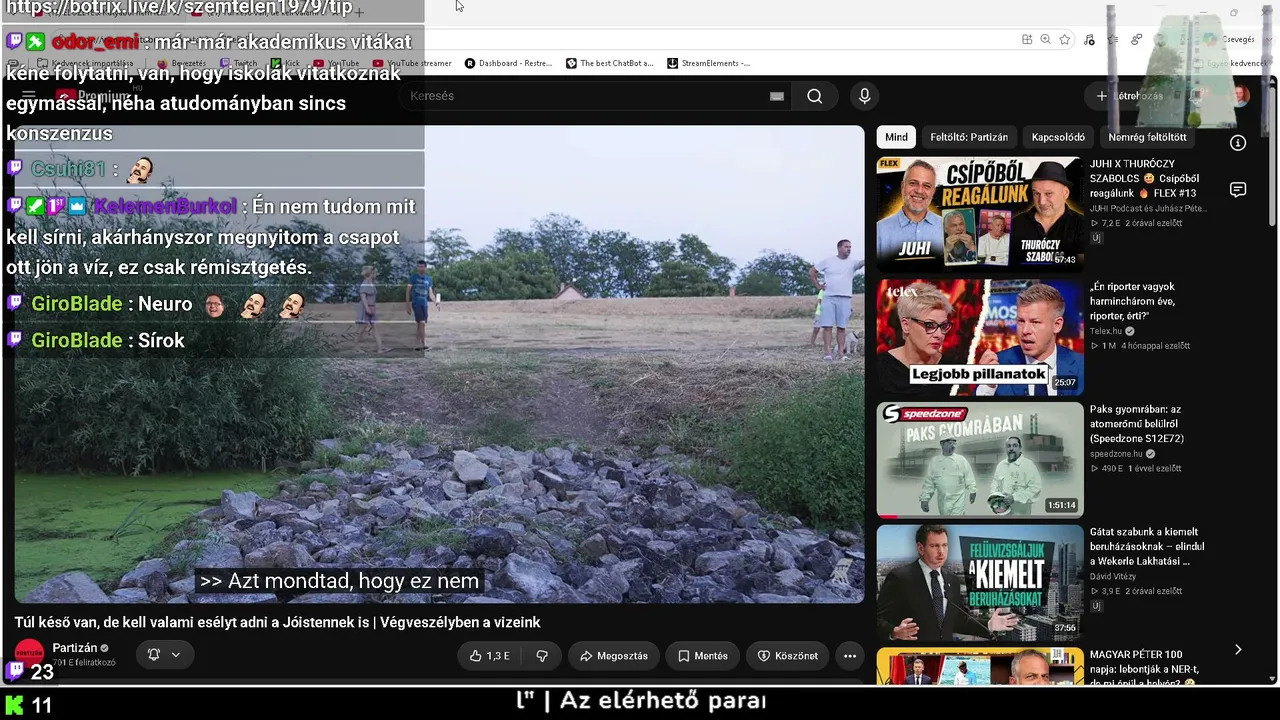Select the Nemrég feltöltött filter chip
The image size is (1280, 720).
[x=1147, y=137]
